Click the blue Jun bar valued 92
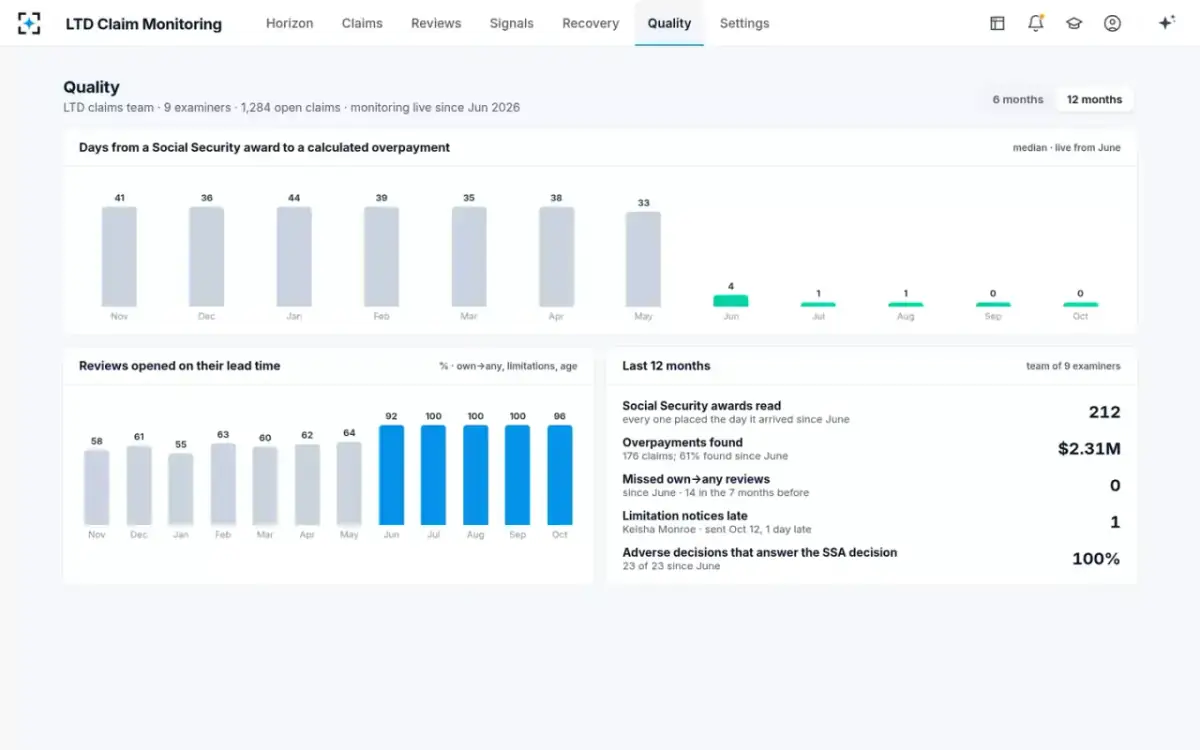The width and height of the screenshot is (1200, 750). (x=391, y=475)
